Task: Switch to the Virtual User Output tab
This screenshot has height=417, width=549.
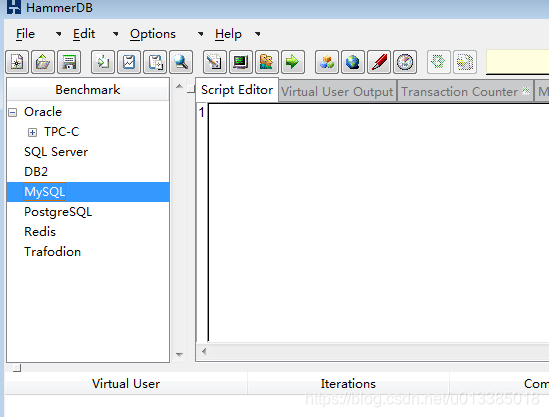Action: click(x=337, y=92)
